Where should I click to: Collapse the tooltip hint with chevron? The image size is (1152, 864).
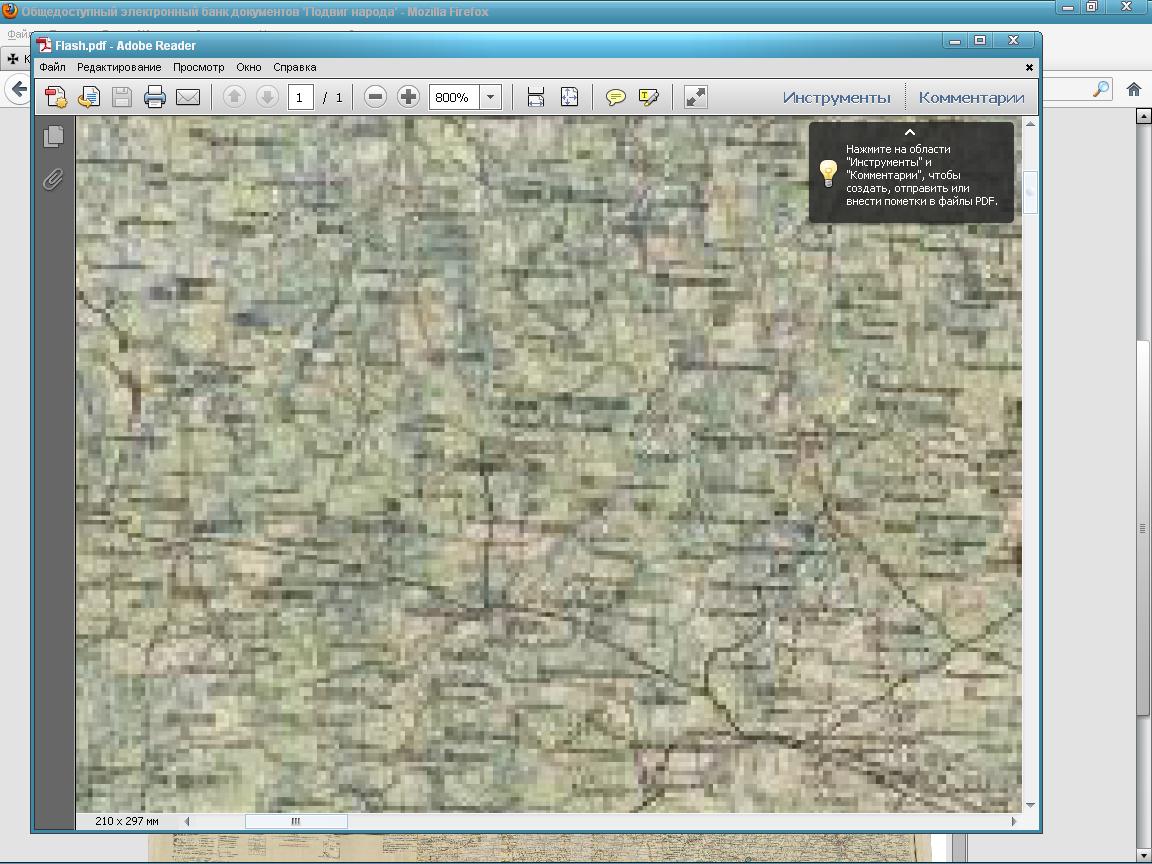pyautogui.click(x=909, y=132)
